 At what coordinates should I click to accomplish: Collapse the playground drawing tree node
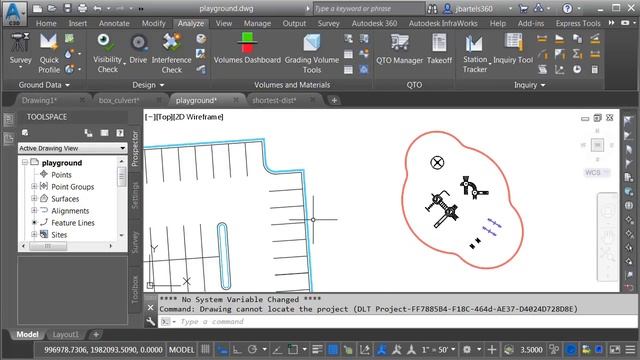pos(25,162)
